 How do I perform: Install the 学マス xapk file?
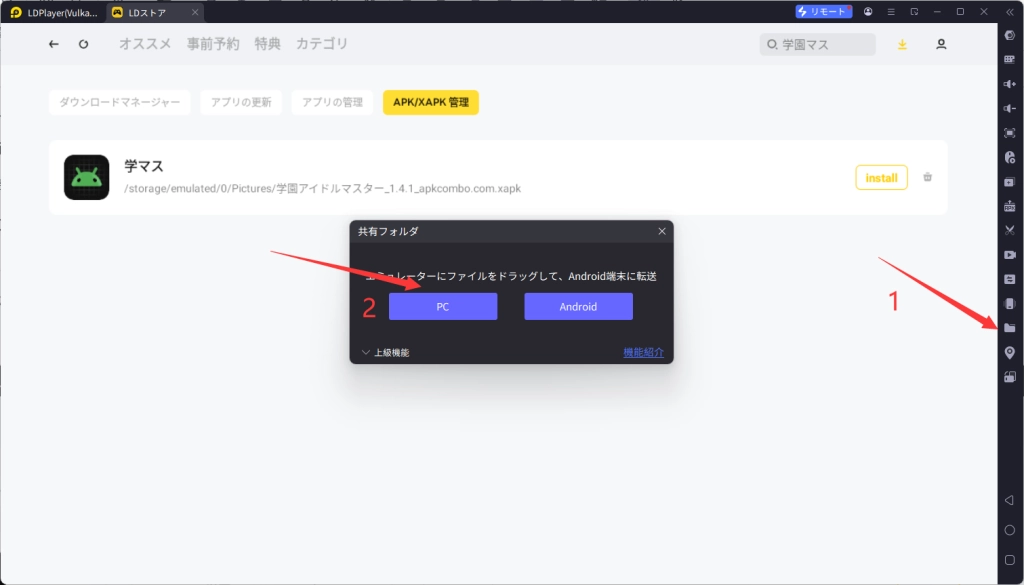point(882,178)
